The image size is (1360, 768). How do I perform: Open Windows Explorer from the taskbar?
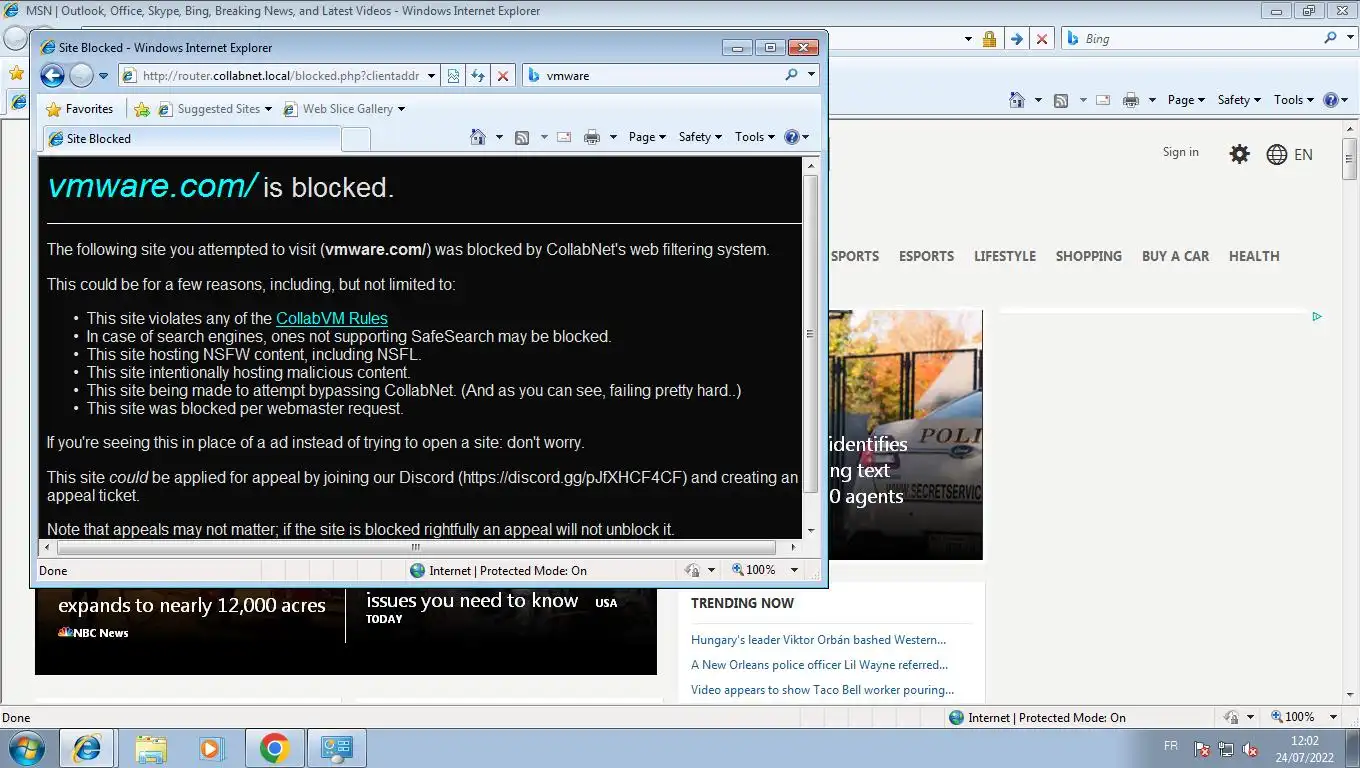[151, 748]
